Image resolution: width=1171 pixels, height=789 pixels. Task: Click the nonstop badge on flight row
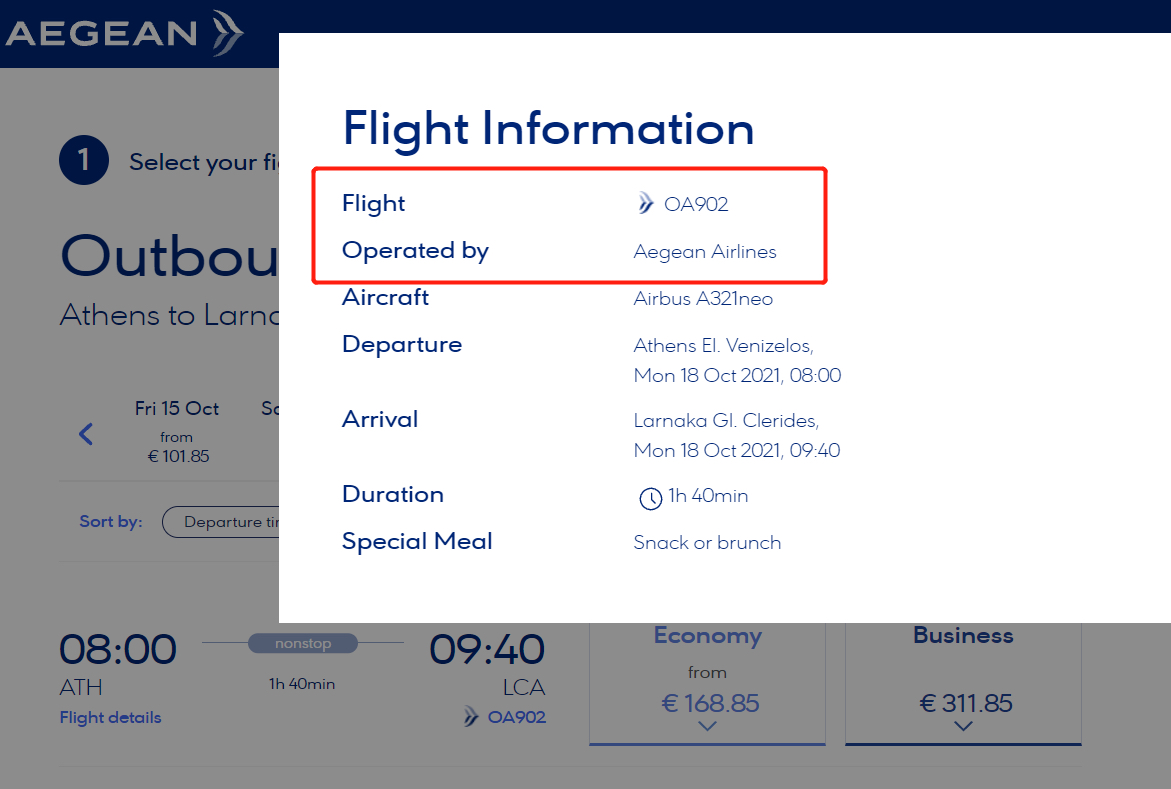pyautogui.click(x=302, y=643)
